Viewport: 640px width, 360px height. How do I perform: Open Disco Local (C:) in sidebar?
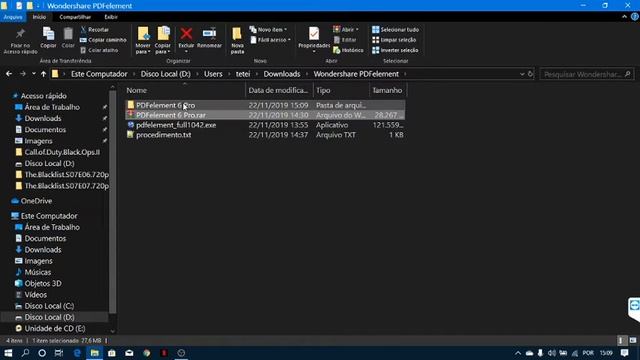click(49, 306)
